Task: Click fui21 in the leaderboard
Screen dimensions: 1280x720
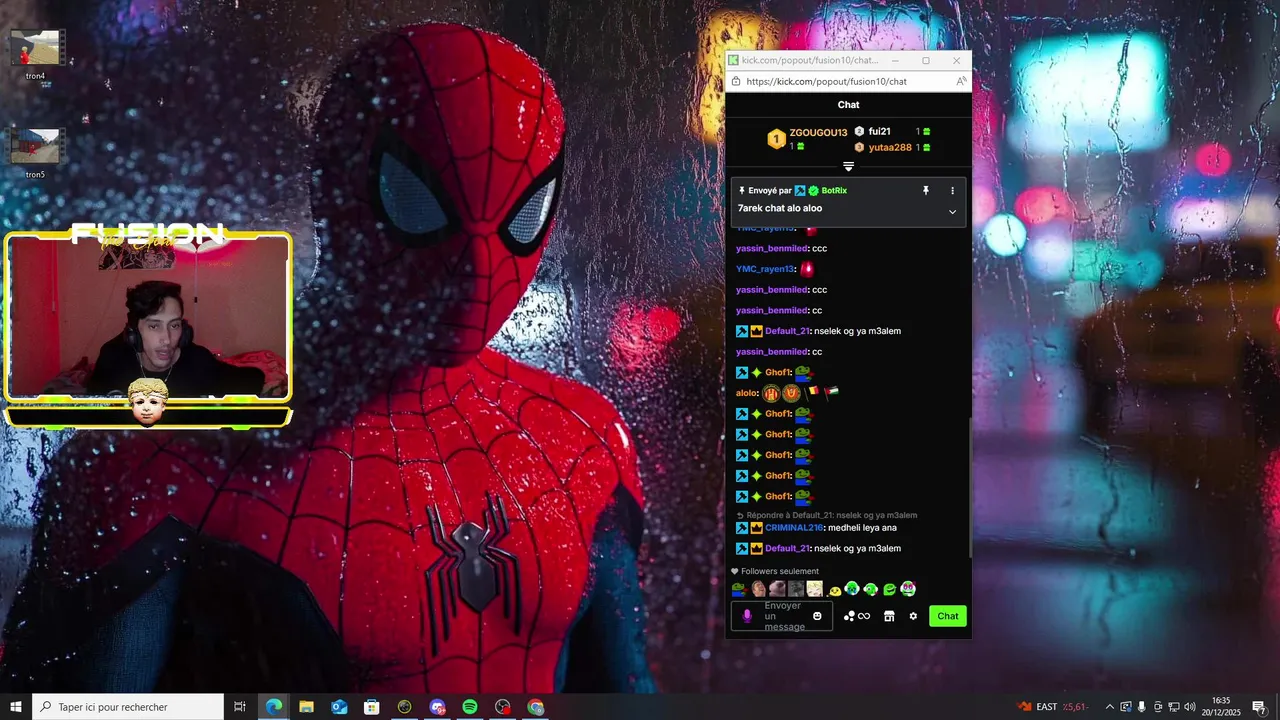Action: click(x=879, y=131)
